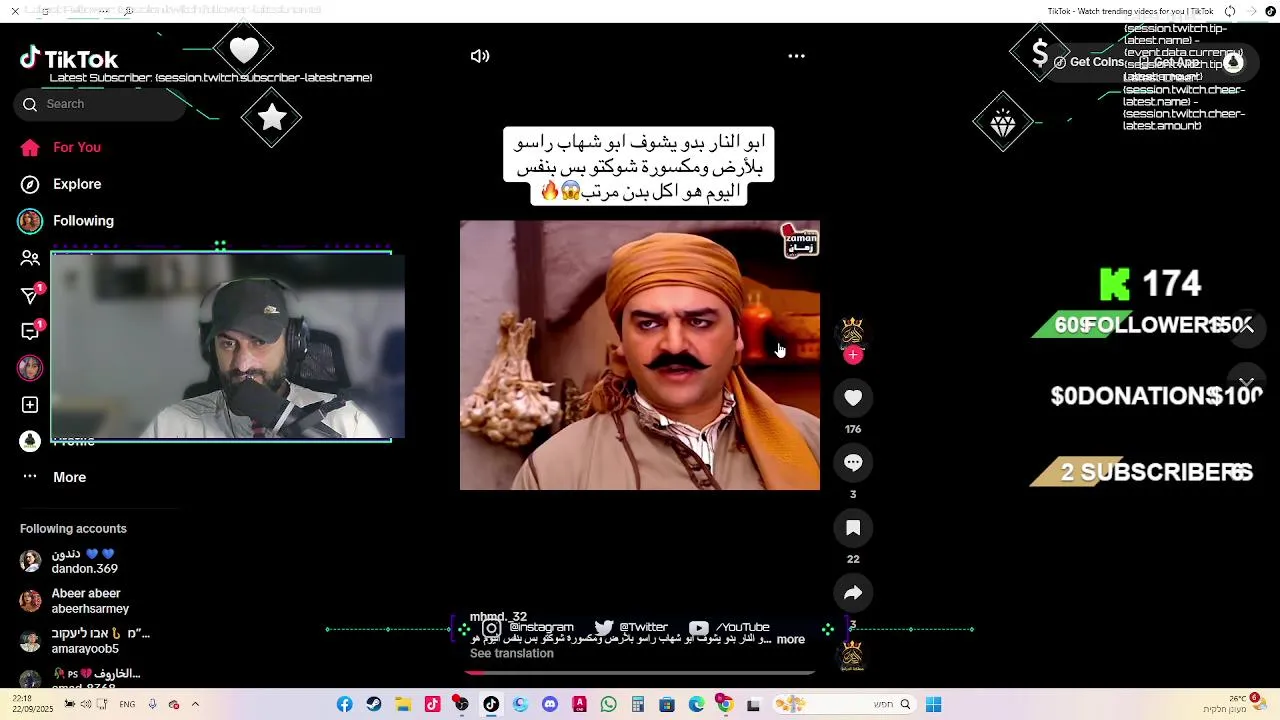Open File Explorer from the taskbar

coord(403,705)
